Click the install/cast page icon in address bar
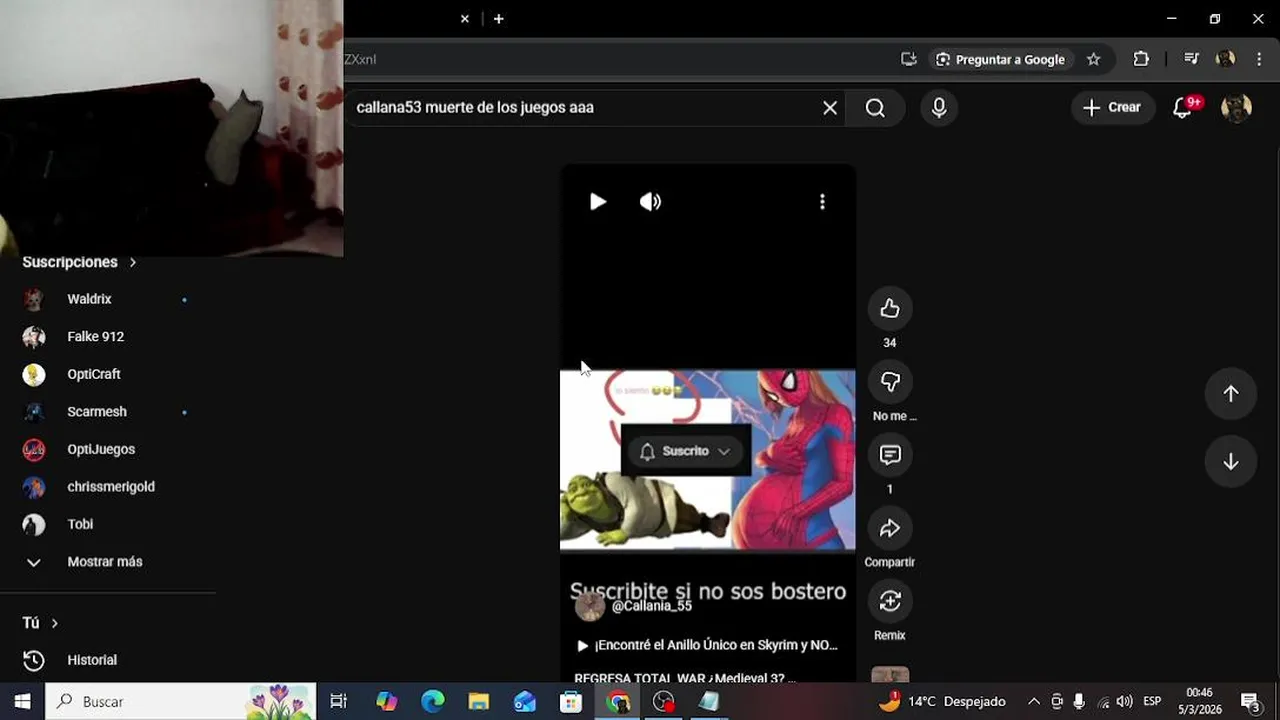The height and width of the screenshot is (720, 1280). click(x=908, y=59)
